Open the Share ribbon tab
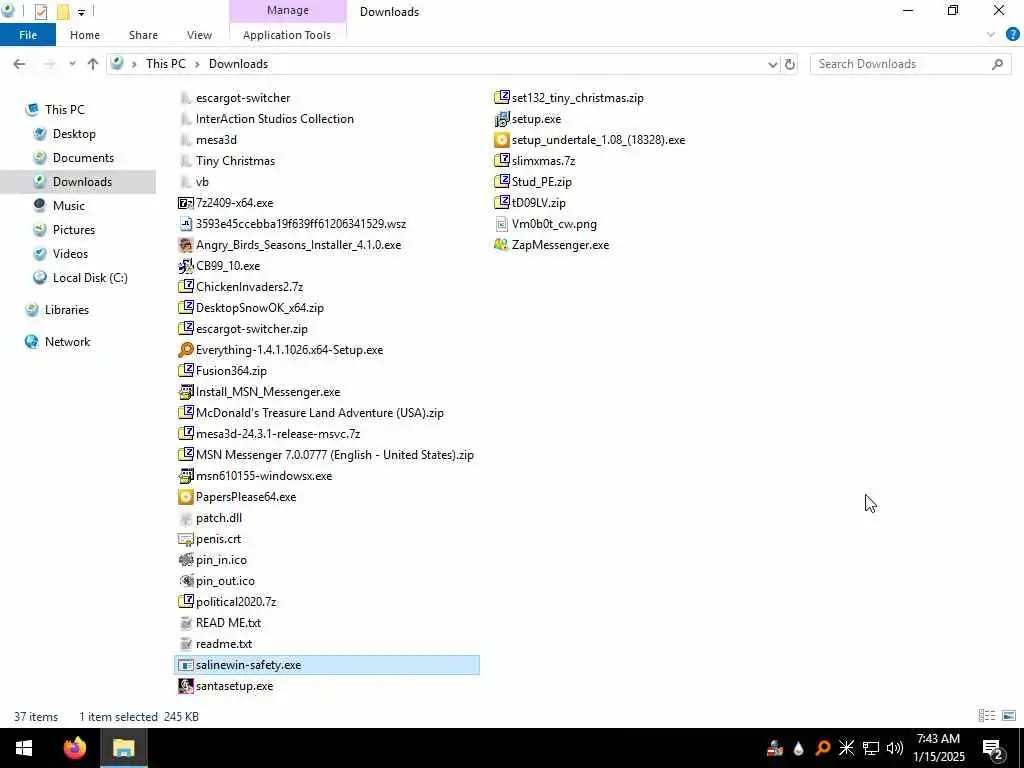 pyautogui.click(x=143, y=35)
